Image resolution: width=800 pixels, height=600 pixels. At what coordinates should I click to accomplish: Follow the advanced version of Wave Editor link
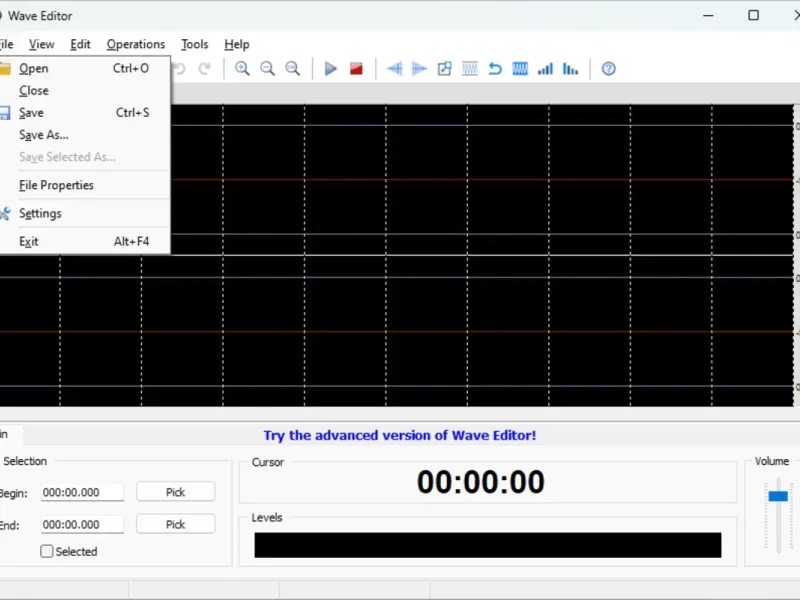399,435
